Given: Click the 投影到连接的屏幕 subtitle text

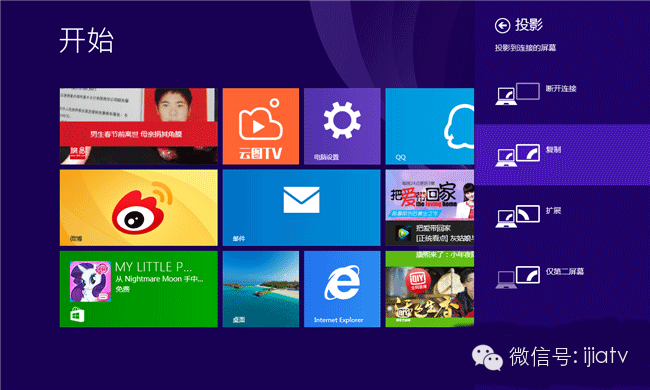Looking at the screenshot, I should tap(525, 48).
